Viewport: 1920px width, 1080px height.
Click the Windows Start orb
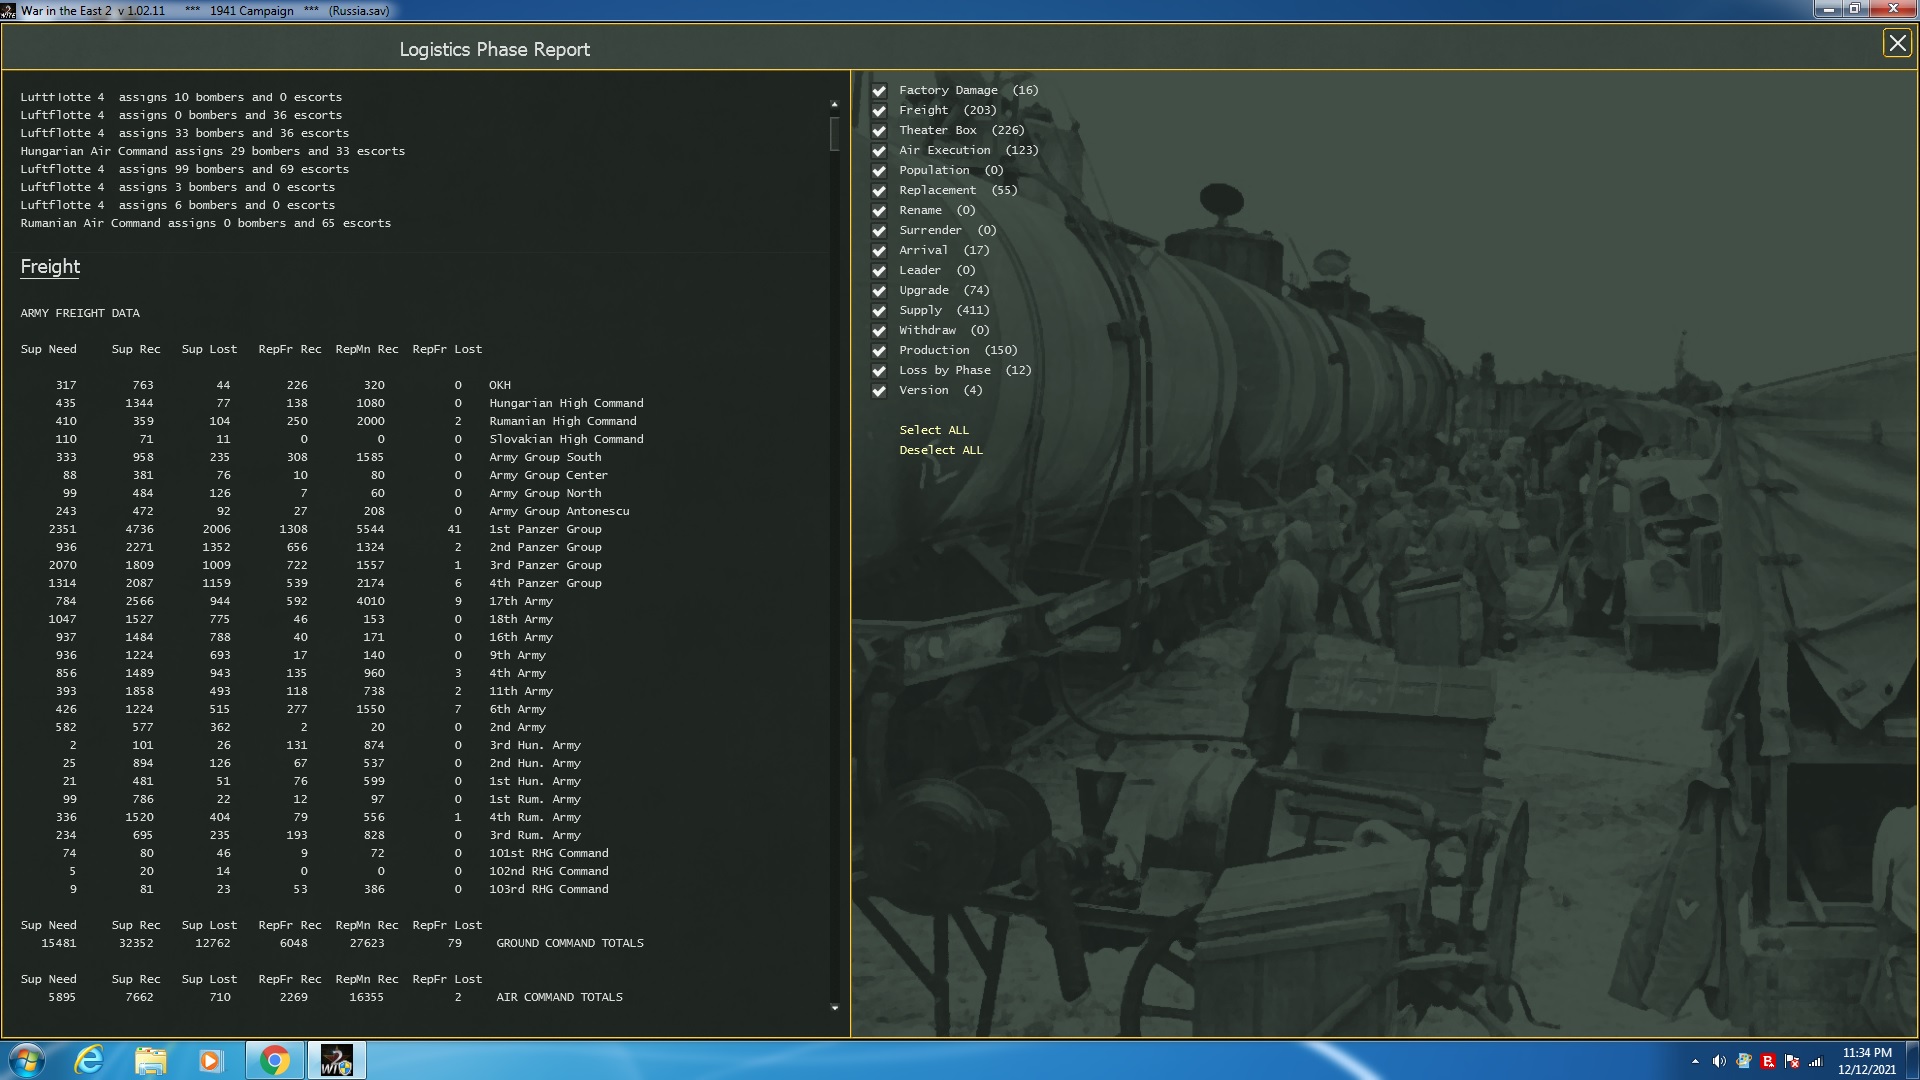pos(25,1059)
